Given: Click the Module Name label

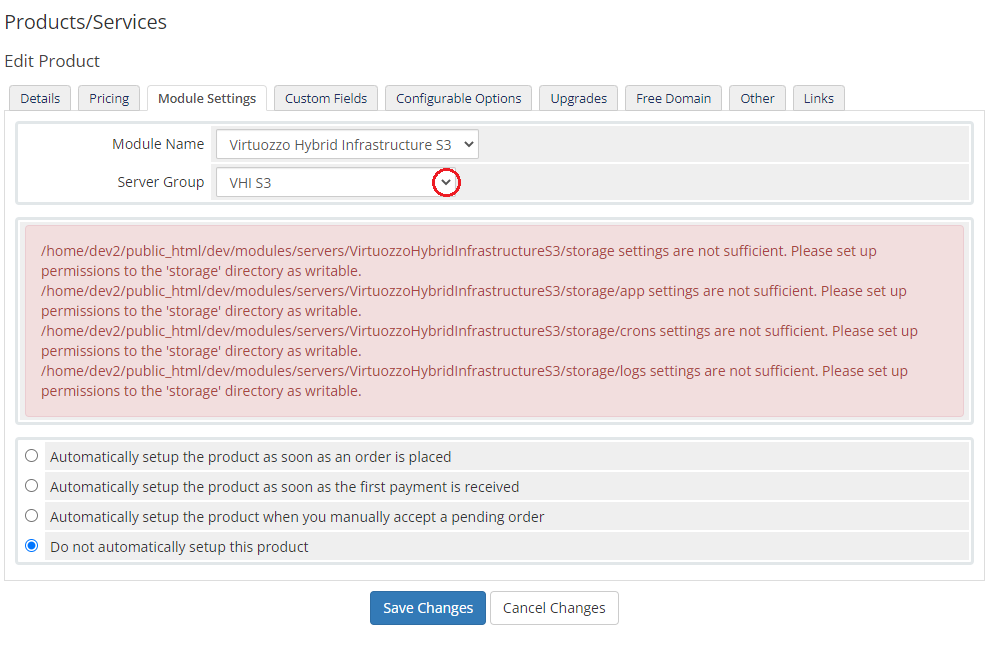Looking at the screenshot, I should (158, 144).
